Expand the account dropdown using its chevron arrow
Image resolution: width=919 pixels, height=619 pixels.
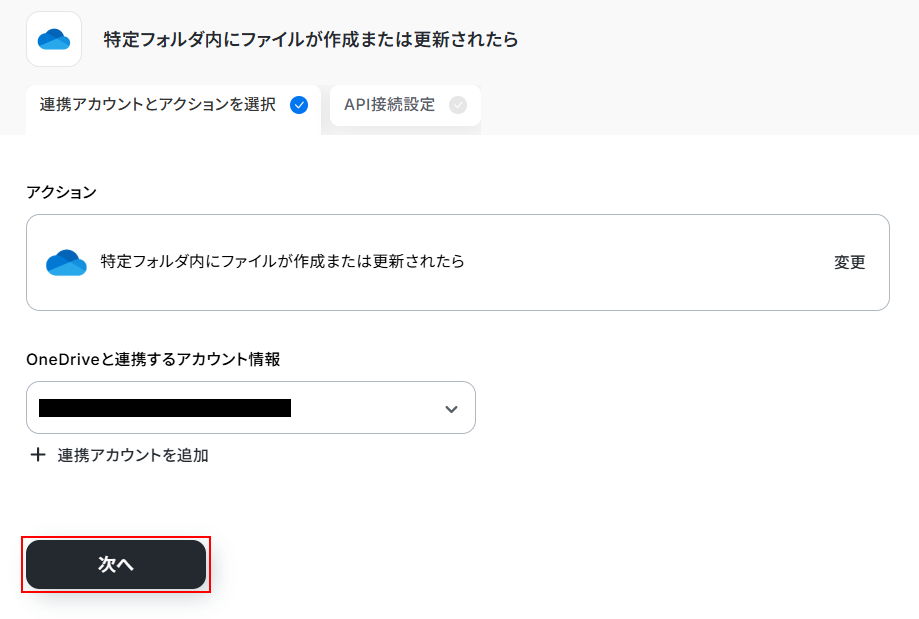(451, 408)
